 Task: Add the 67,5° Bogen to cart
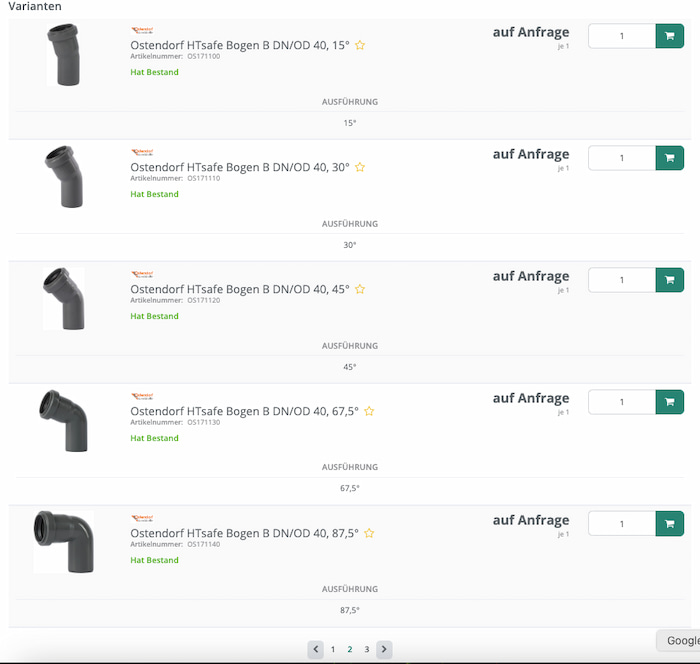670,402
